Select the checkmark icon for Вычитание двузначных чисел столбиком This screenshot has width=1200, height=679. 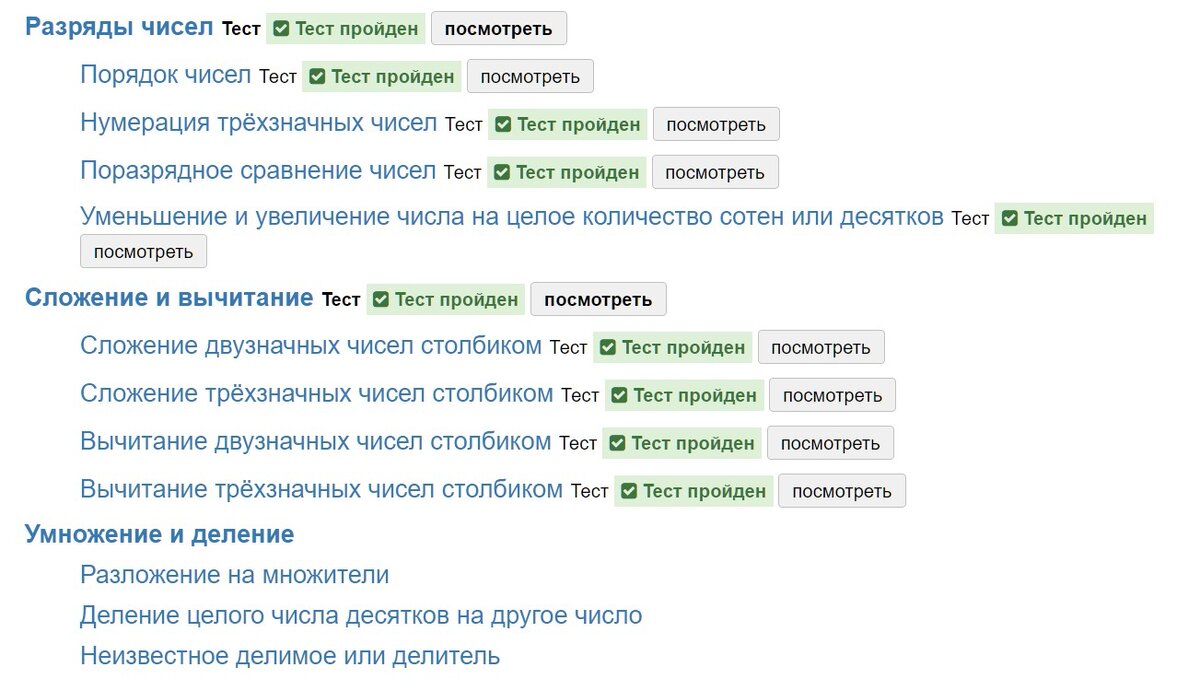click(616, 443)
